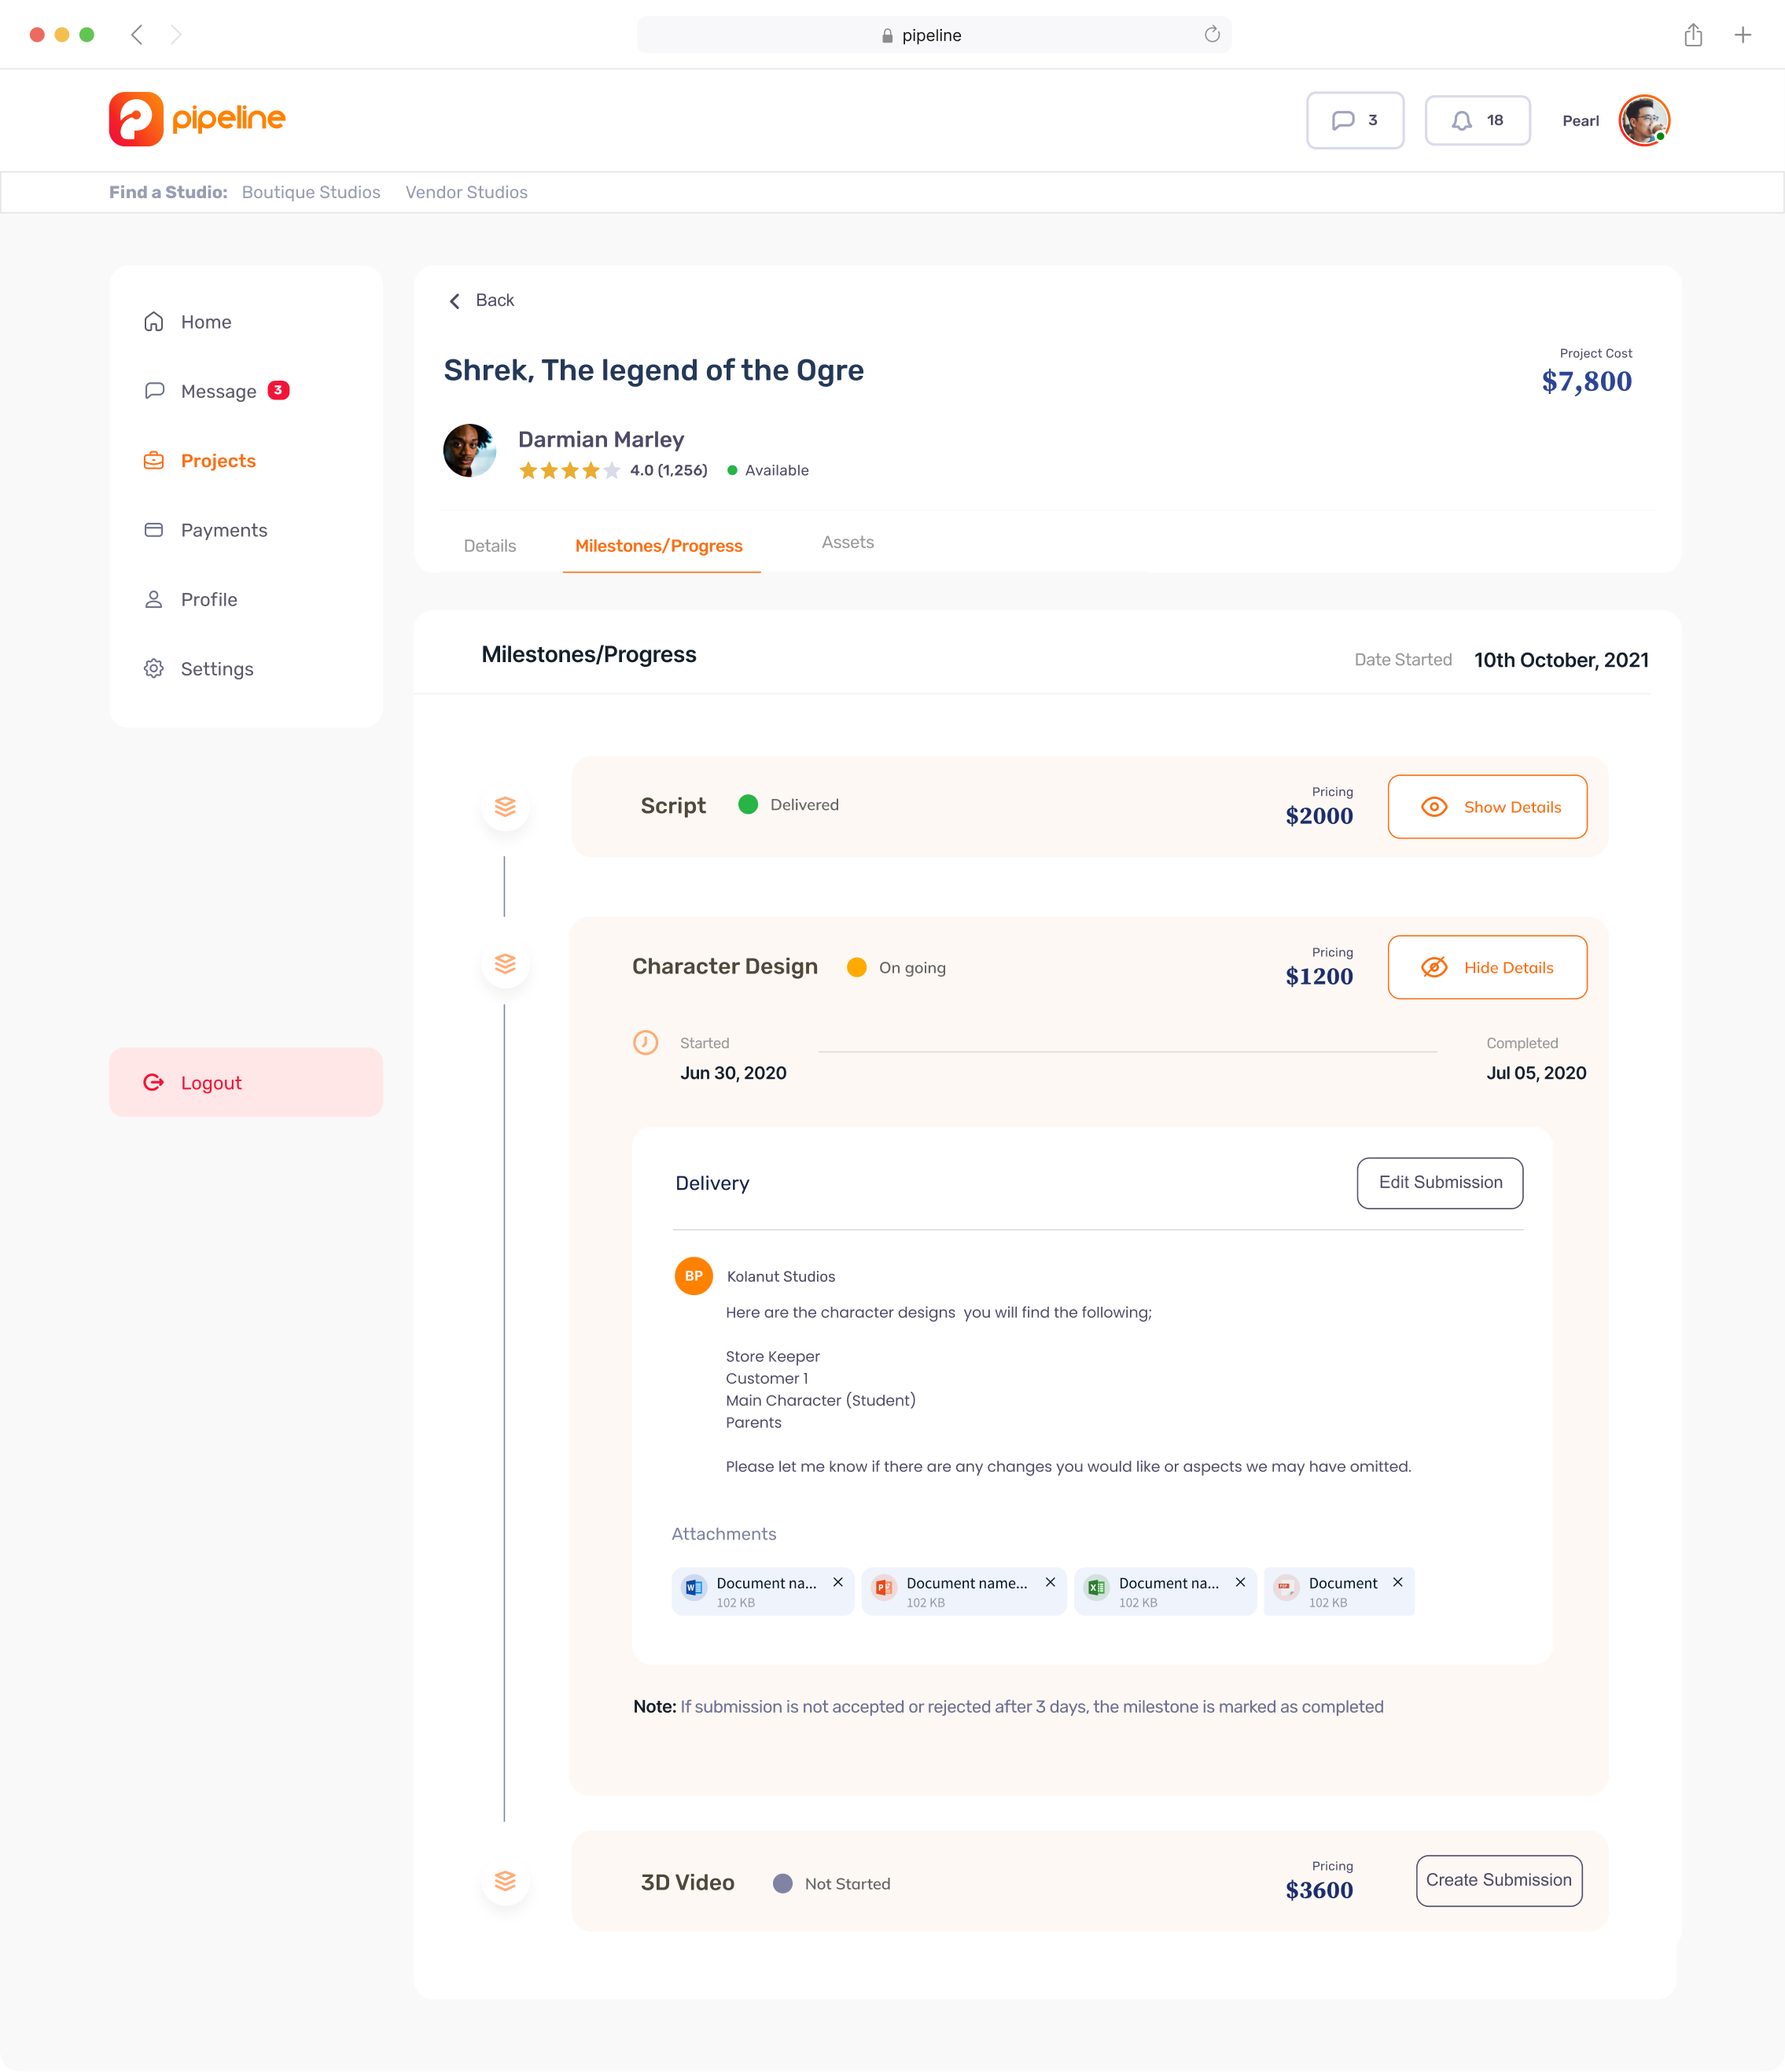
Task: Click the Character Design milestone layers icon
Action: [x=505, y=963]
